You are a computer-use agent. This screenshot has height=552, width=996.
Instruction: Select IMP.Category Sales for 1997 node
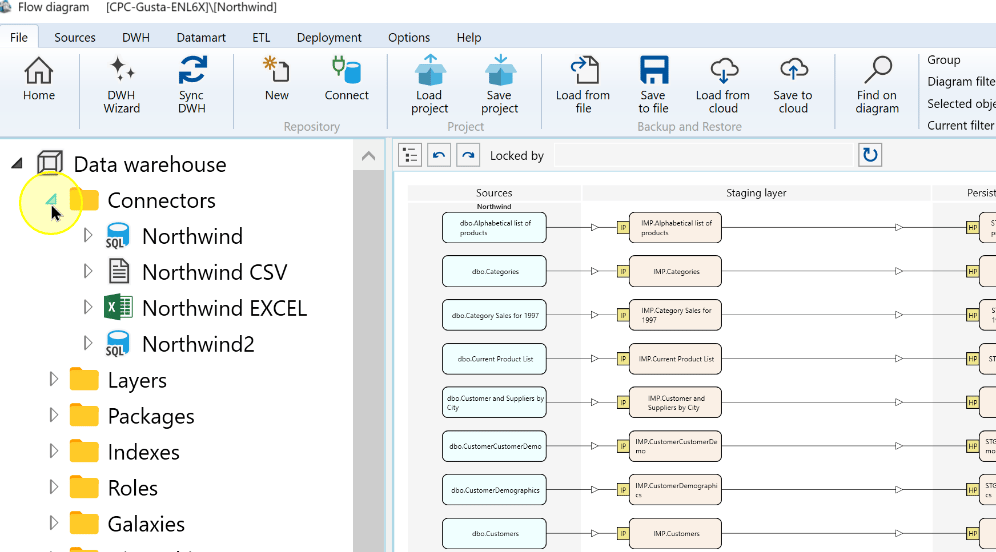(675, 315)
